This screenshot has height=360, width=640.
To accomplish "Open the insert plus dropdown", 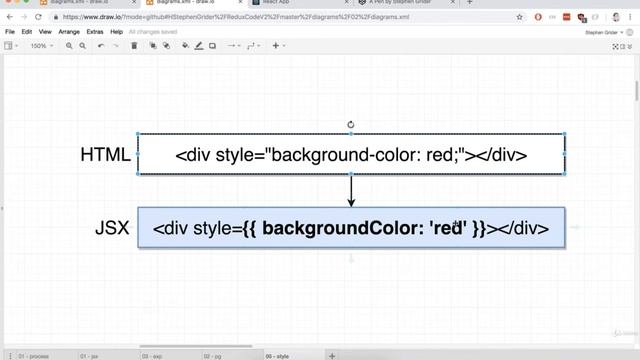I will [x=279, y=46].
